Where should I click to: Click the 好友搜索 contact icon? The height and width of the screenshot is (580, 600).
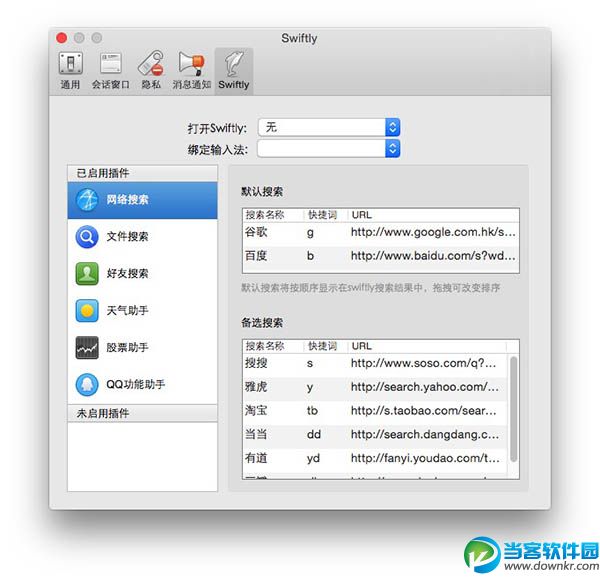coord(87,274)
